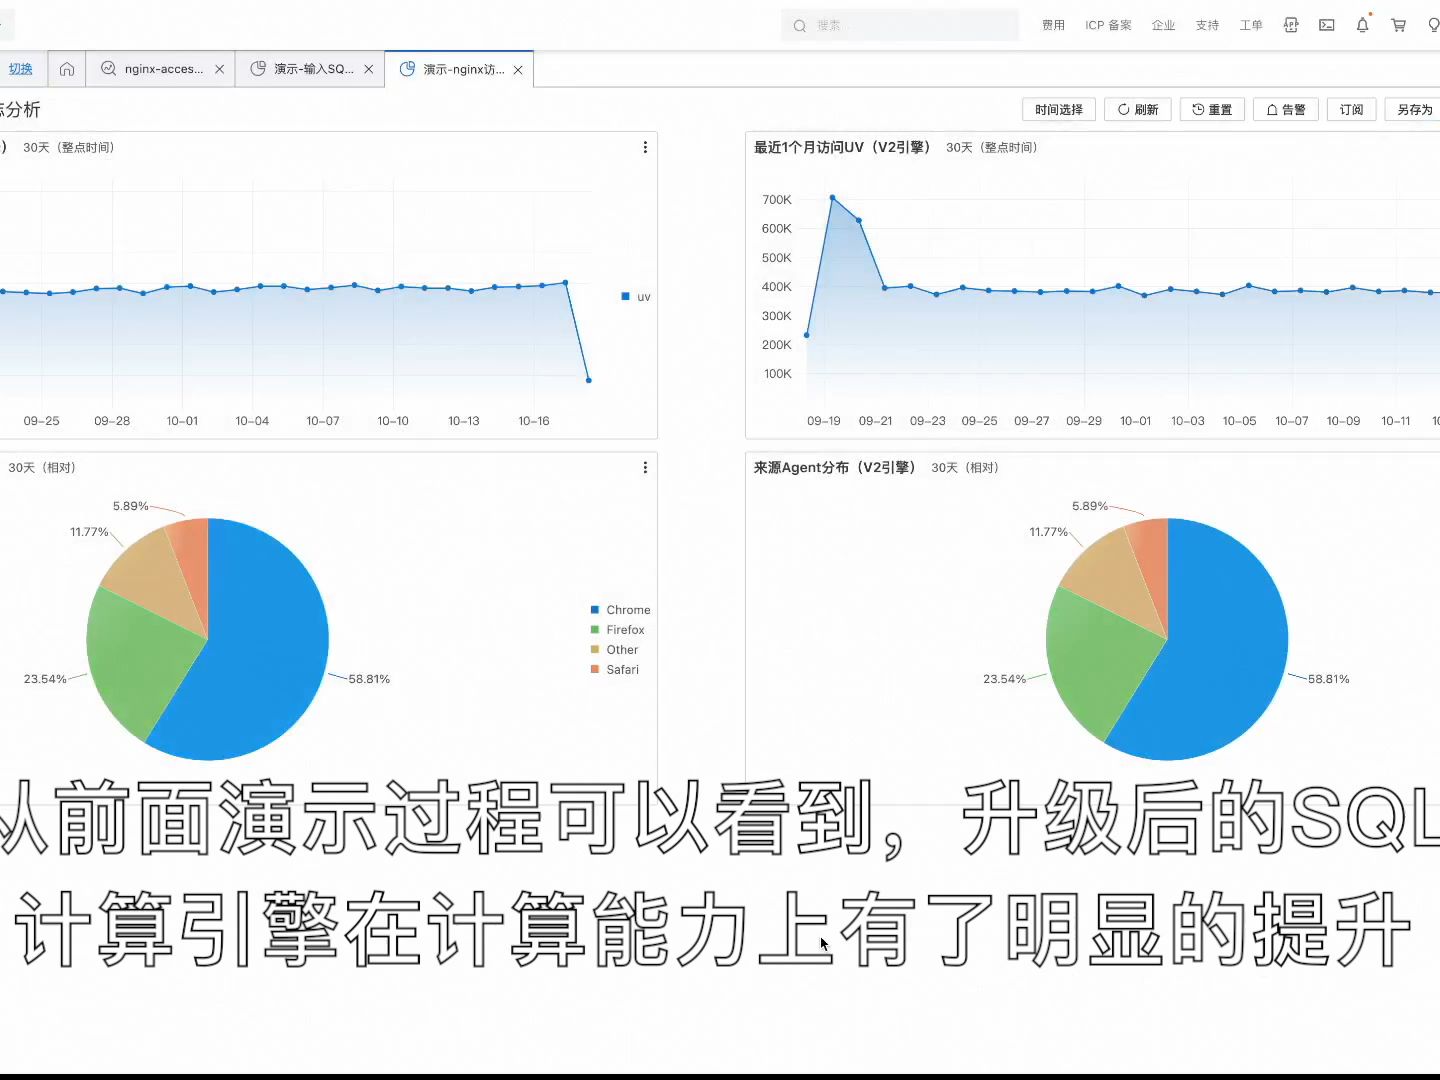
Task: Open the notification bell icon
Action: point(1362,24)
